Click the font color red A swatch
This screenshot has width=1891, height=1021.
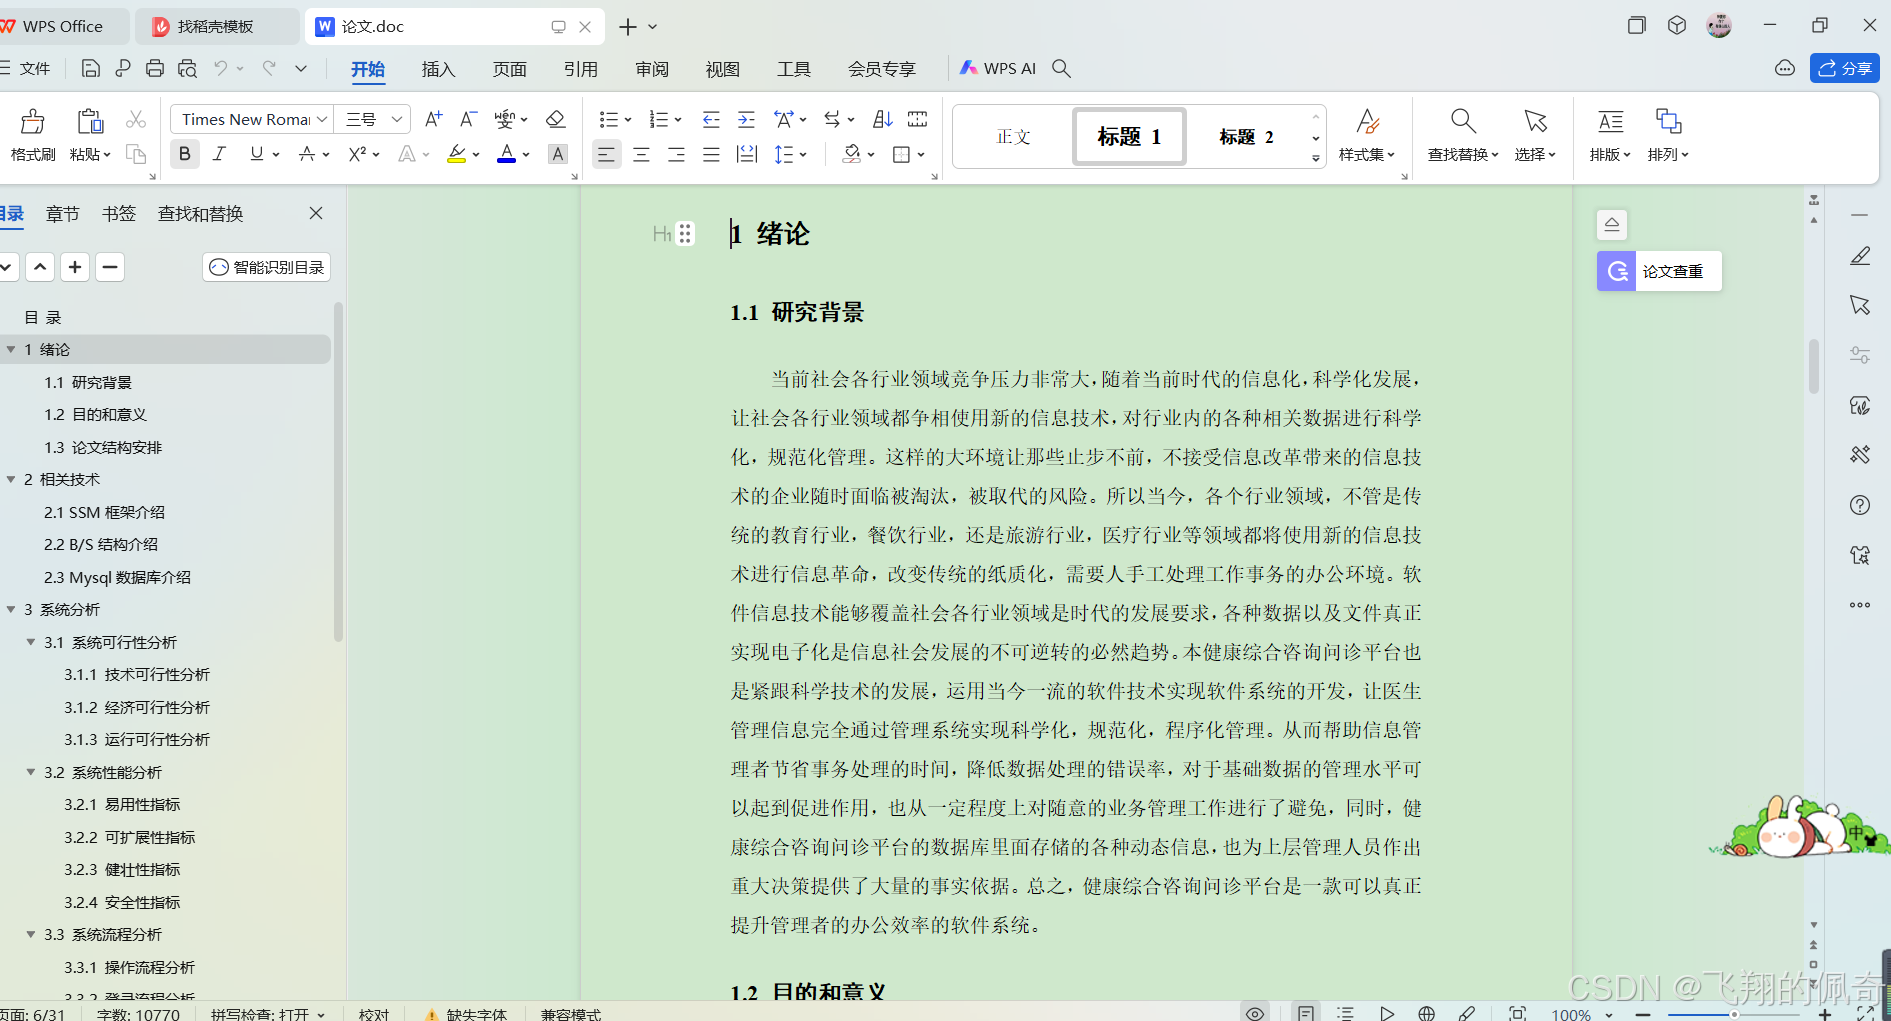pos(507,154)
